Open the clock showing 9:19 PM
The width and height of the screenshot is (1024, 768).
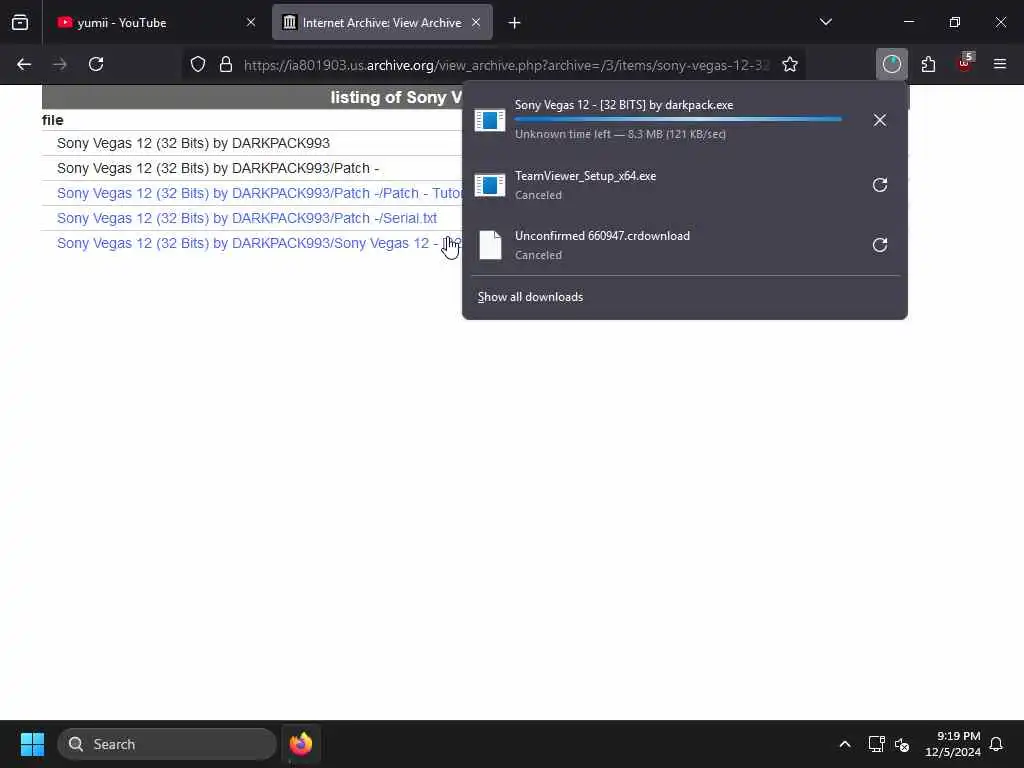coord(953,744)
